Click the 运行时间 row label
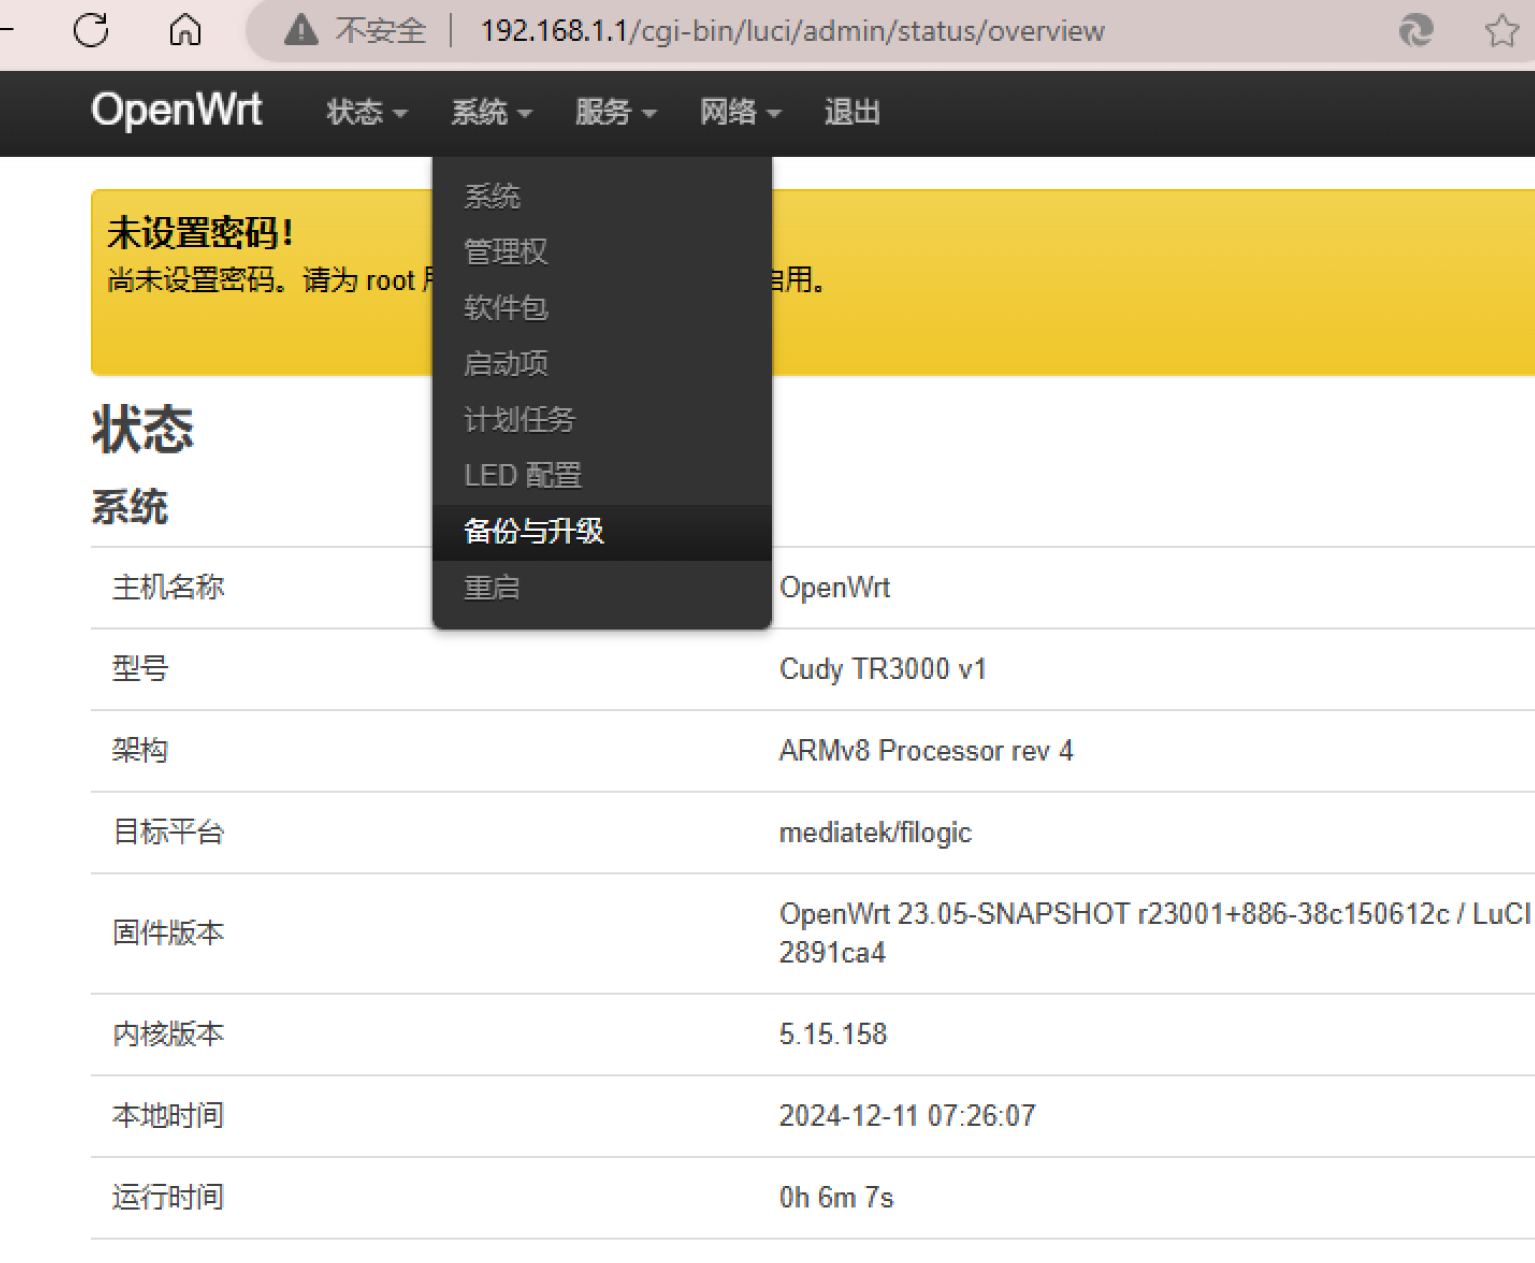The height and width of the screenshot is (1263, 1535). [x=168, y=1198]
